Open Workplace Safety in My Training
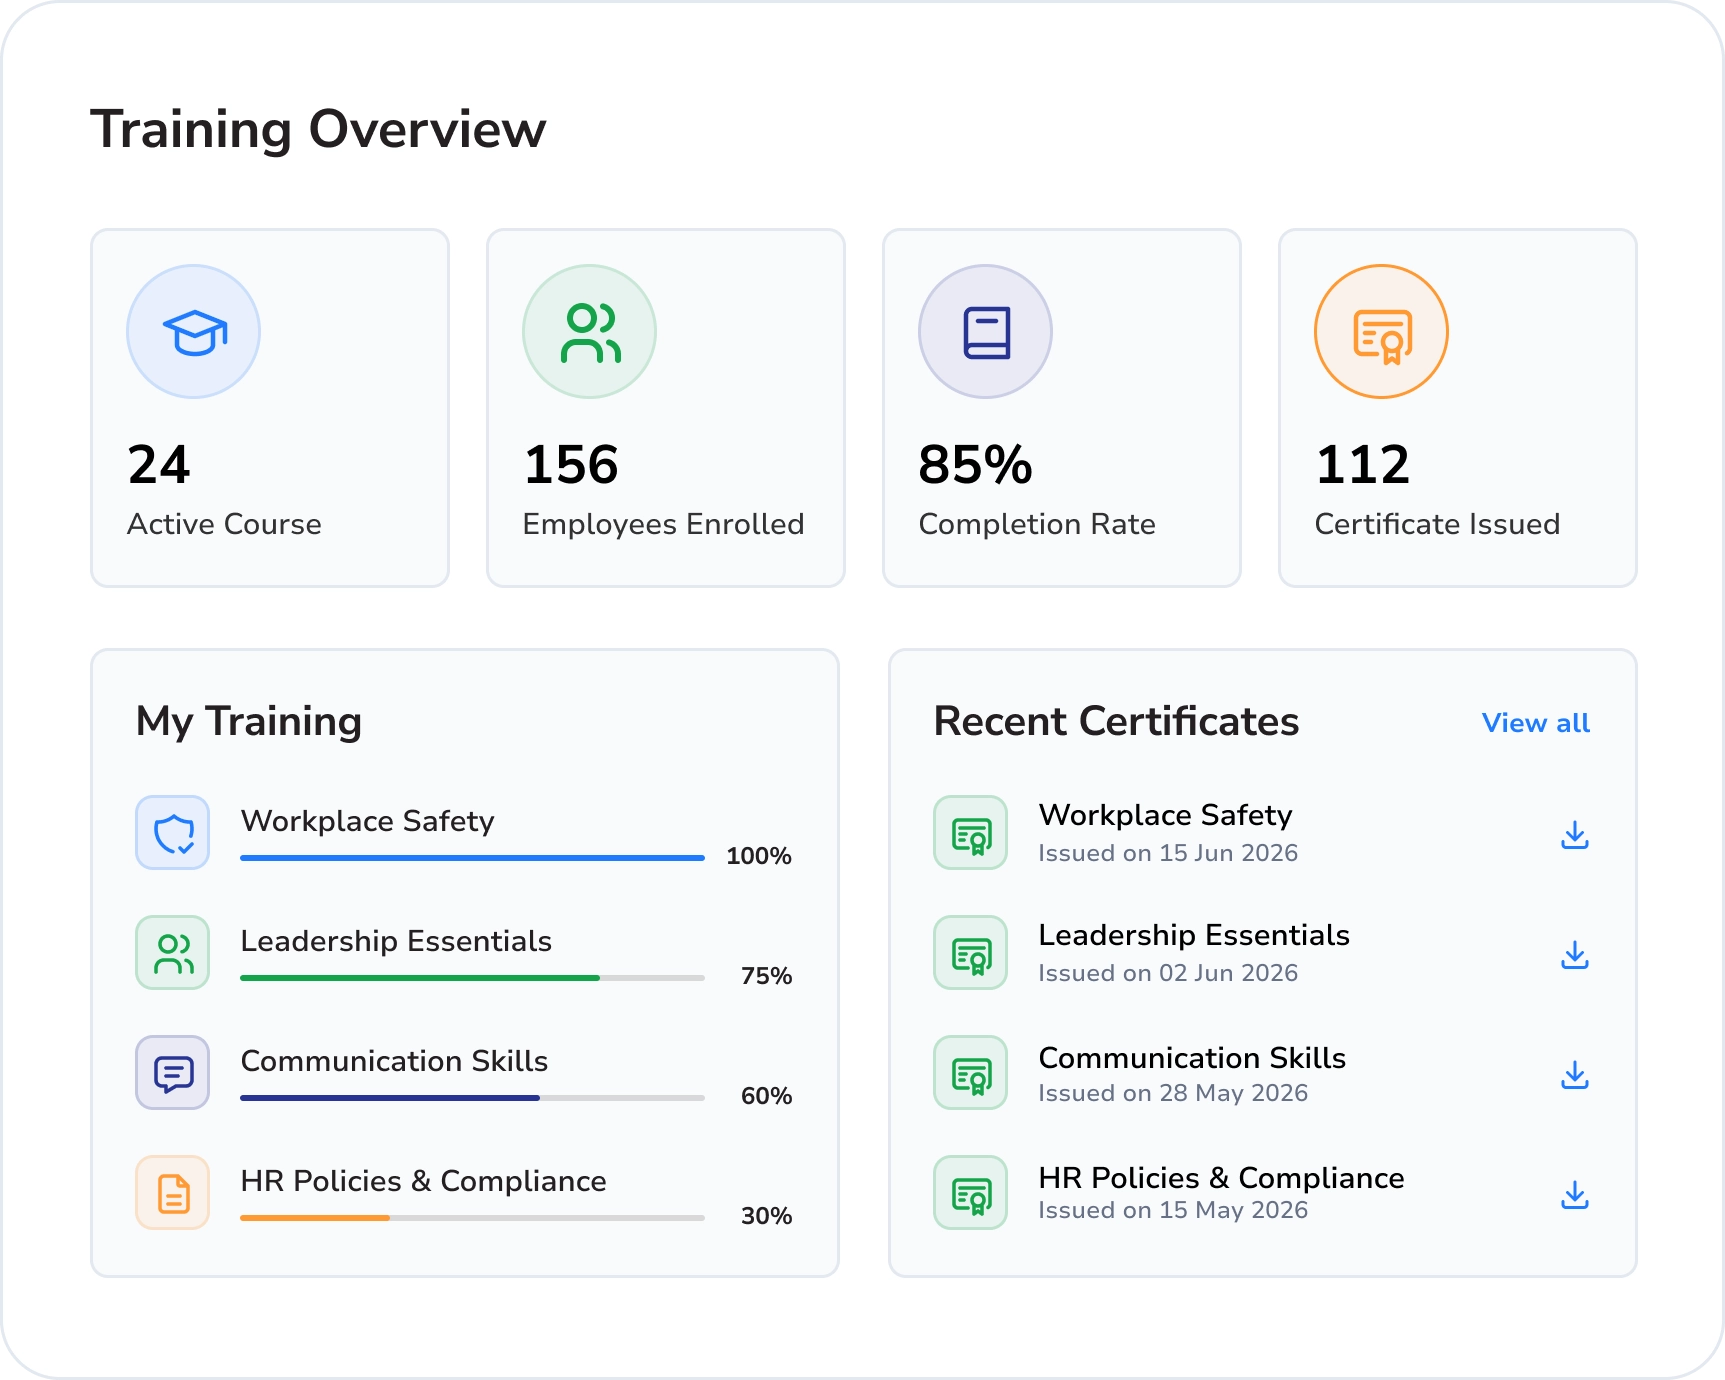Viewport: 1725px width, 1380px height. (x=368, y=821)
